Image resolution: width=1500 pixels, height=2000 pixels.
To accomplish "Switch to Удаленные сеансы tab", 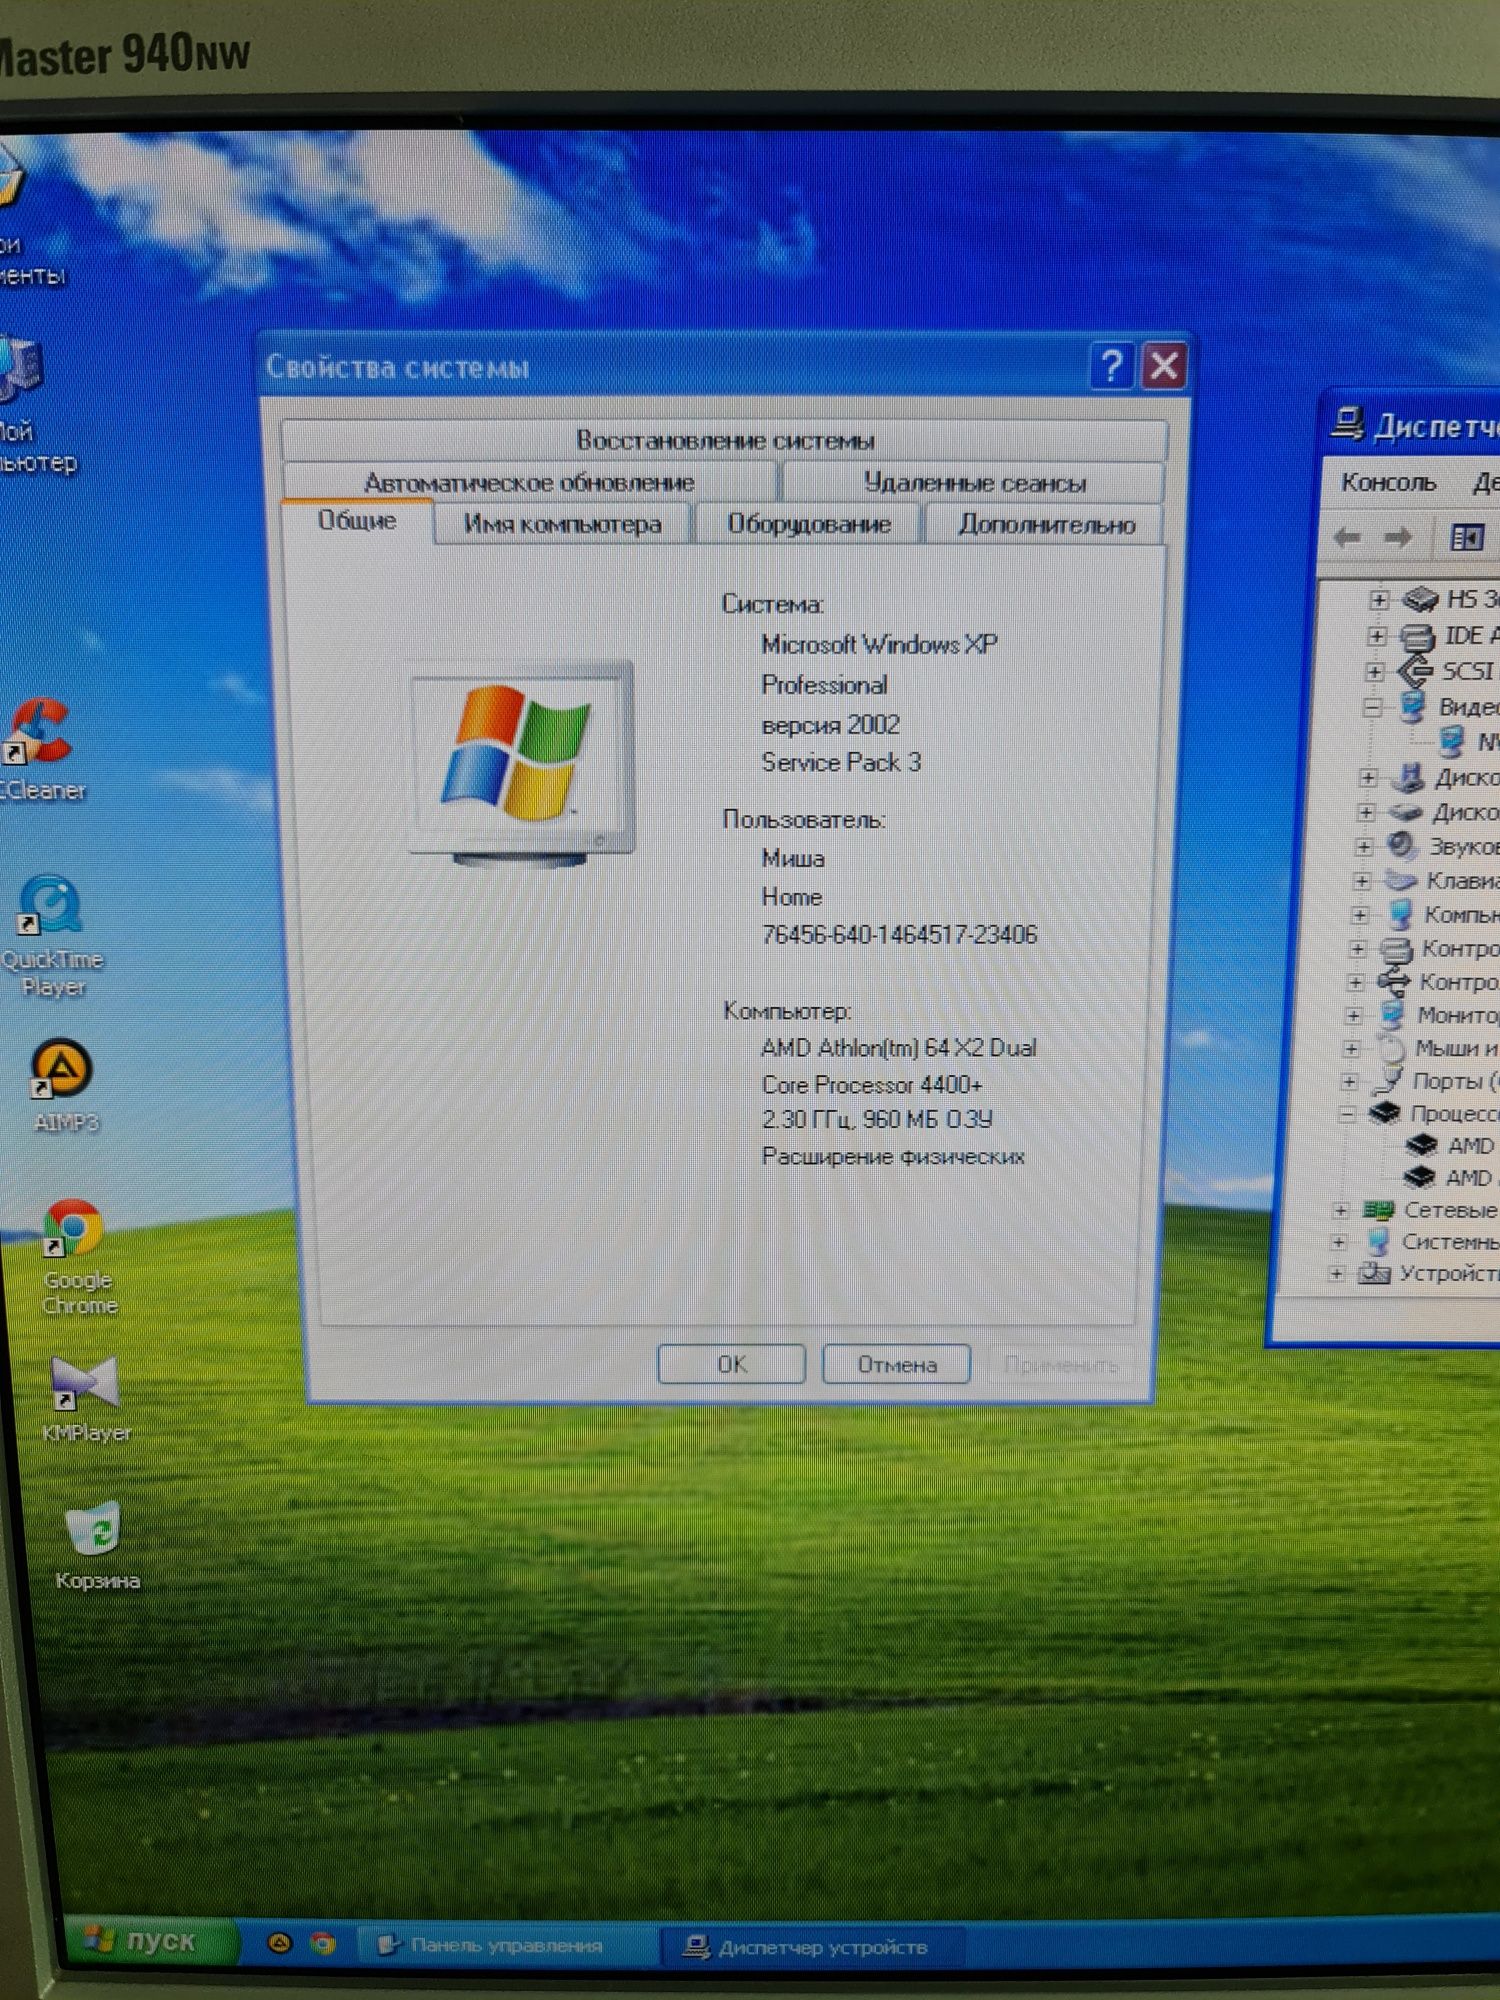I will click(x=974, y=483).
